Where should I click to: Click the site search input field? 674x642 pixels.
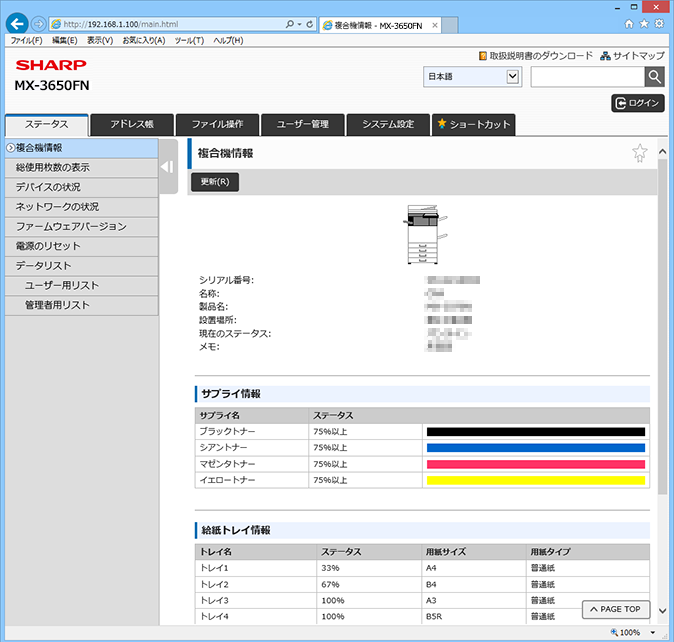[588, 77]
